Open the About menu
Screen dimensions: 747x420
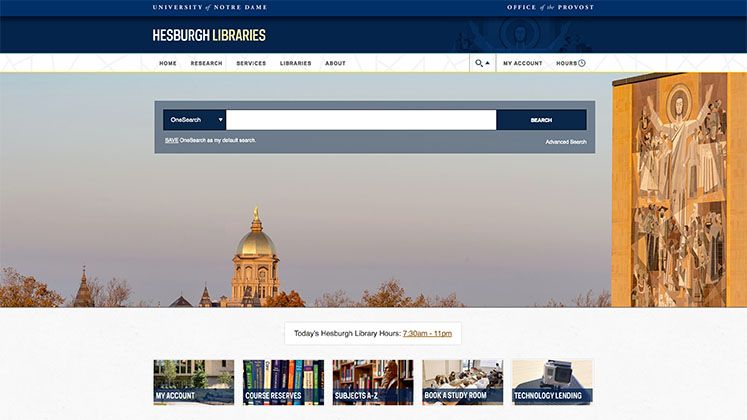point(335,63)
